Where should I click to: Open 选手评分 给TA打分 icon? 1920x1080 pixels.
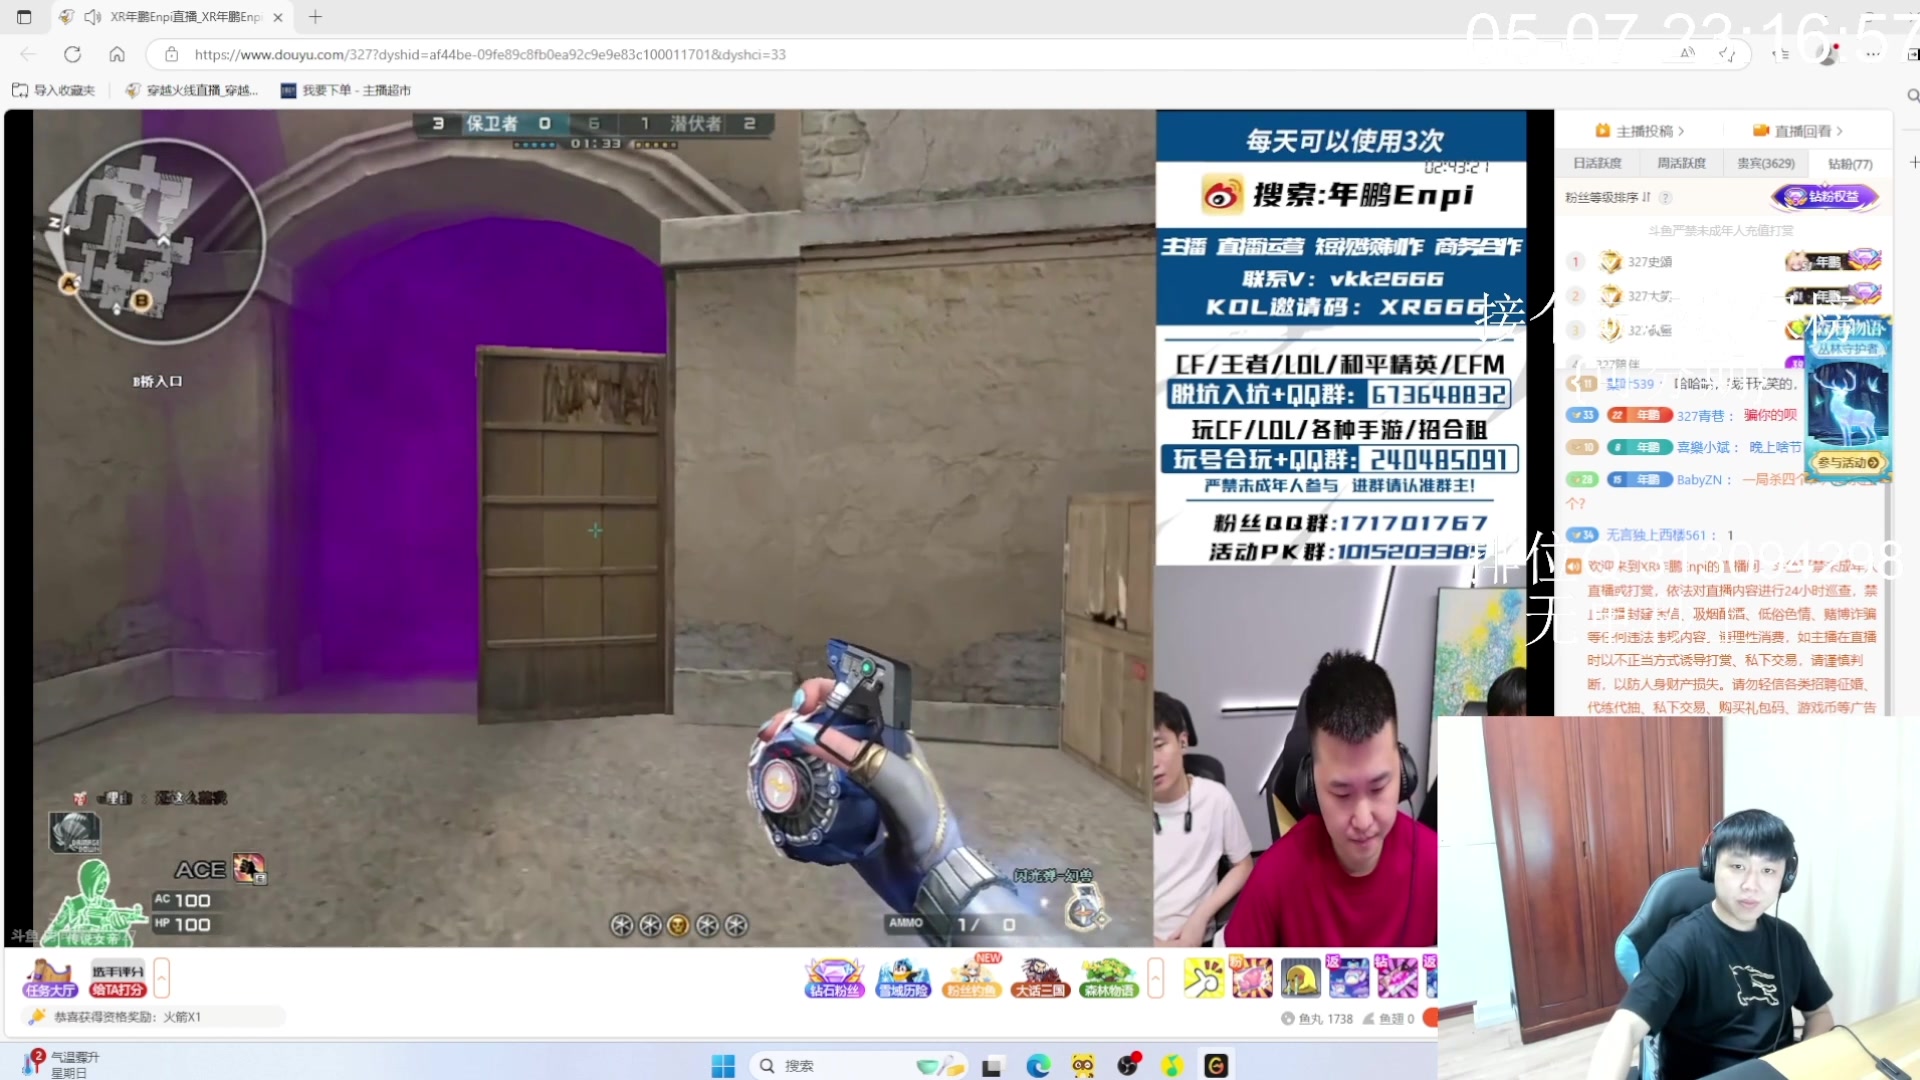[x=118, y=979]
